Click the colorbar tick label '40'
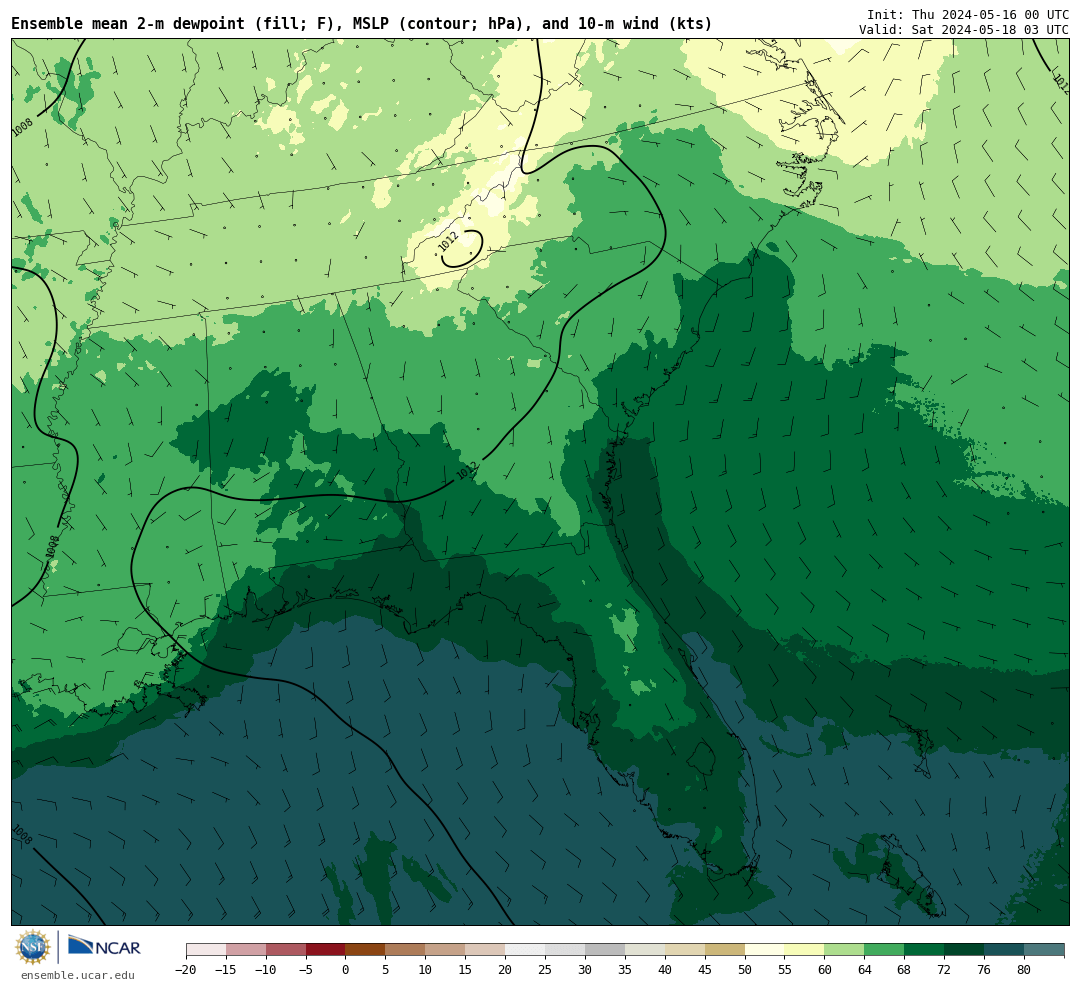Screen dimensions: 1080x988 tap(665, 969)
